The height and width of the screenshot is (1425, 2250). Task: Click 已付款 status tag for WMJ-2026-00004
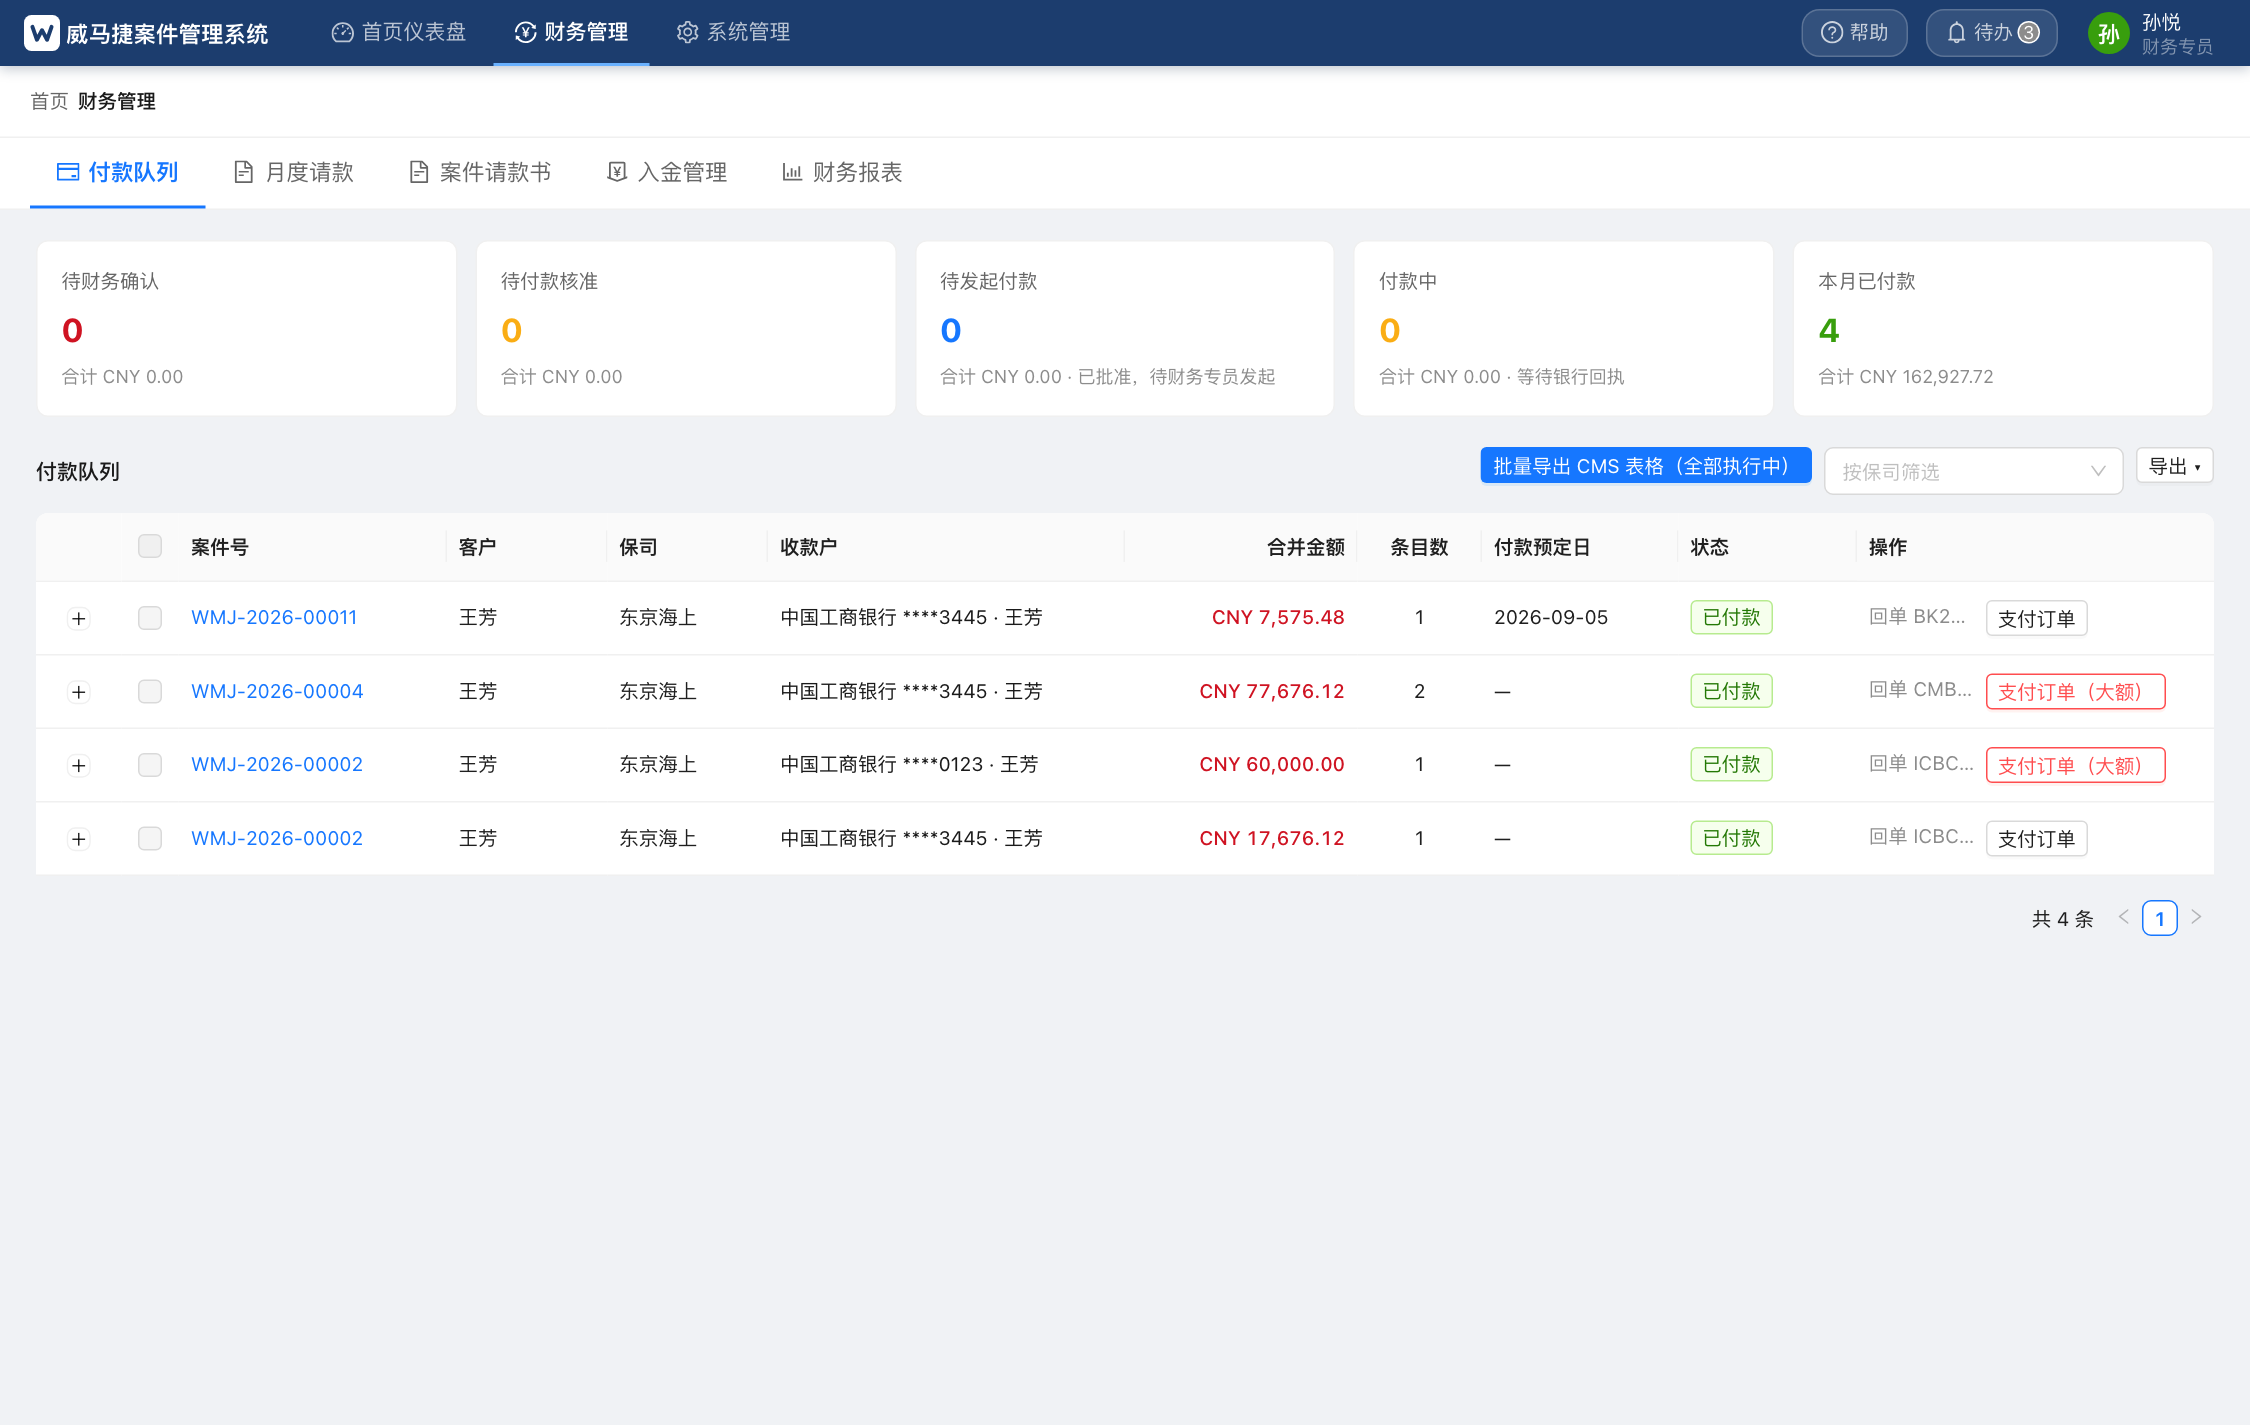[1732, 691]
